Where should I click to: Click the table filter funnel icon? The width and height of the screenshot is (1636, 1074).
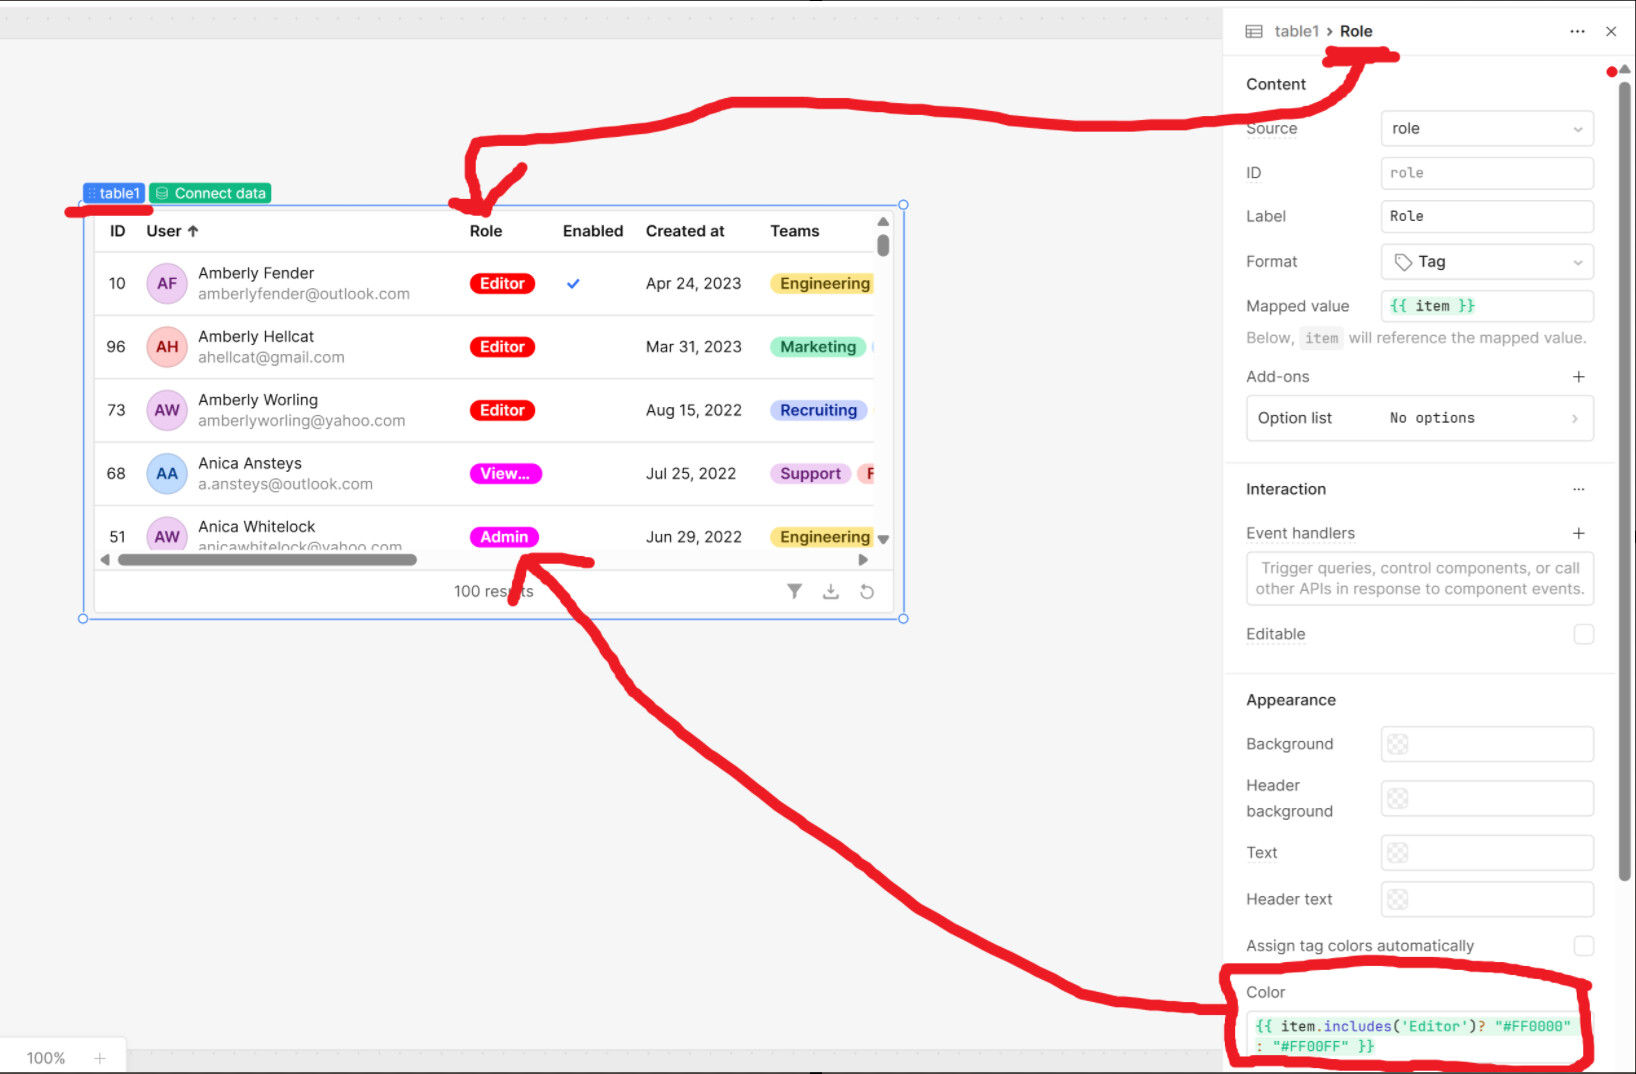pyautogui.click(x=794, y=591)
